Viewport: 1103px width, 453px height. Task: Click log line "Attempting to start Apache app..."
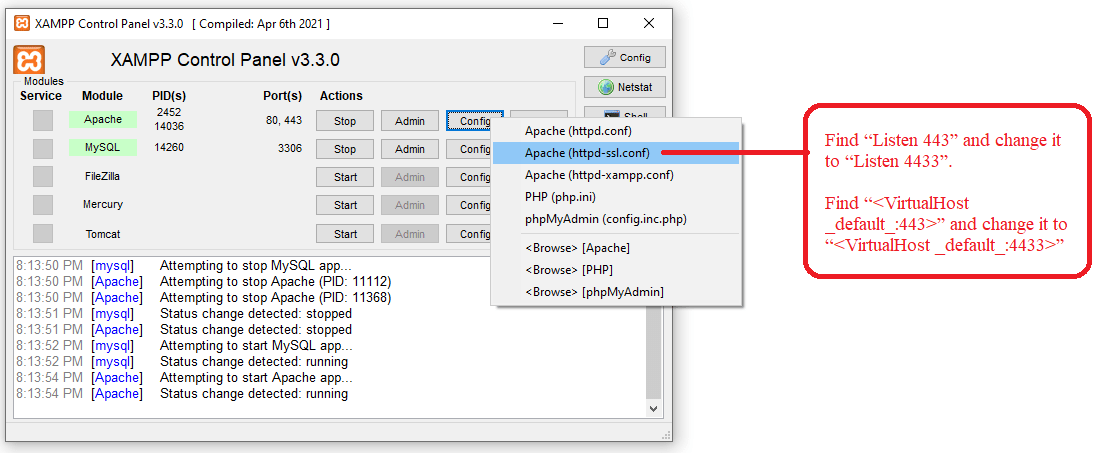257,378
